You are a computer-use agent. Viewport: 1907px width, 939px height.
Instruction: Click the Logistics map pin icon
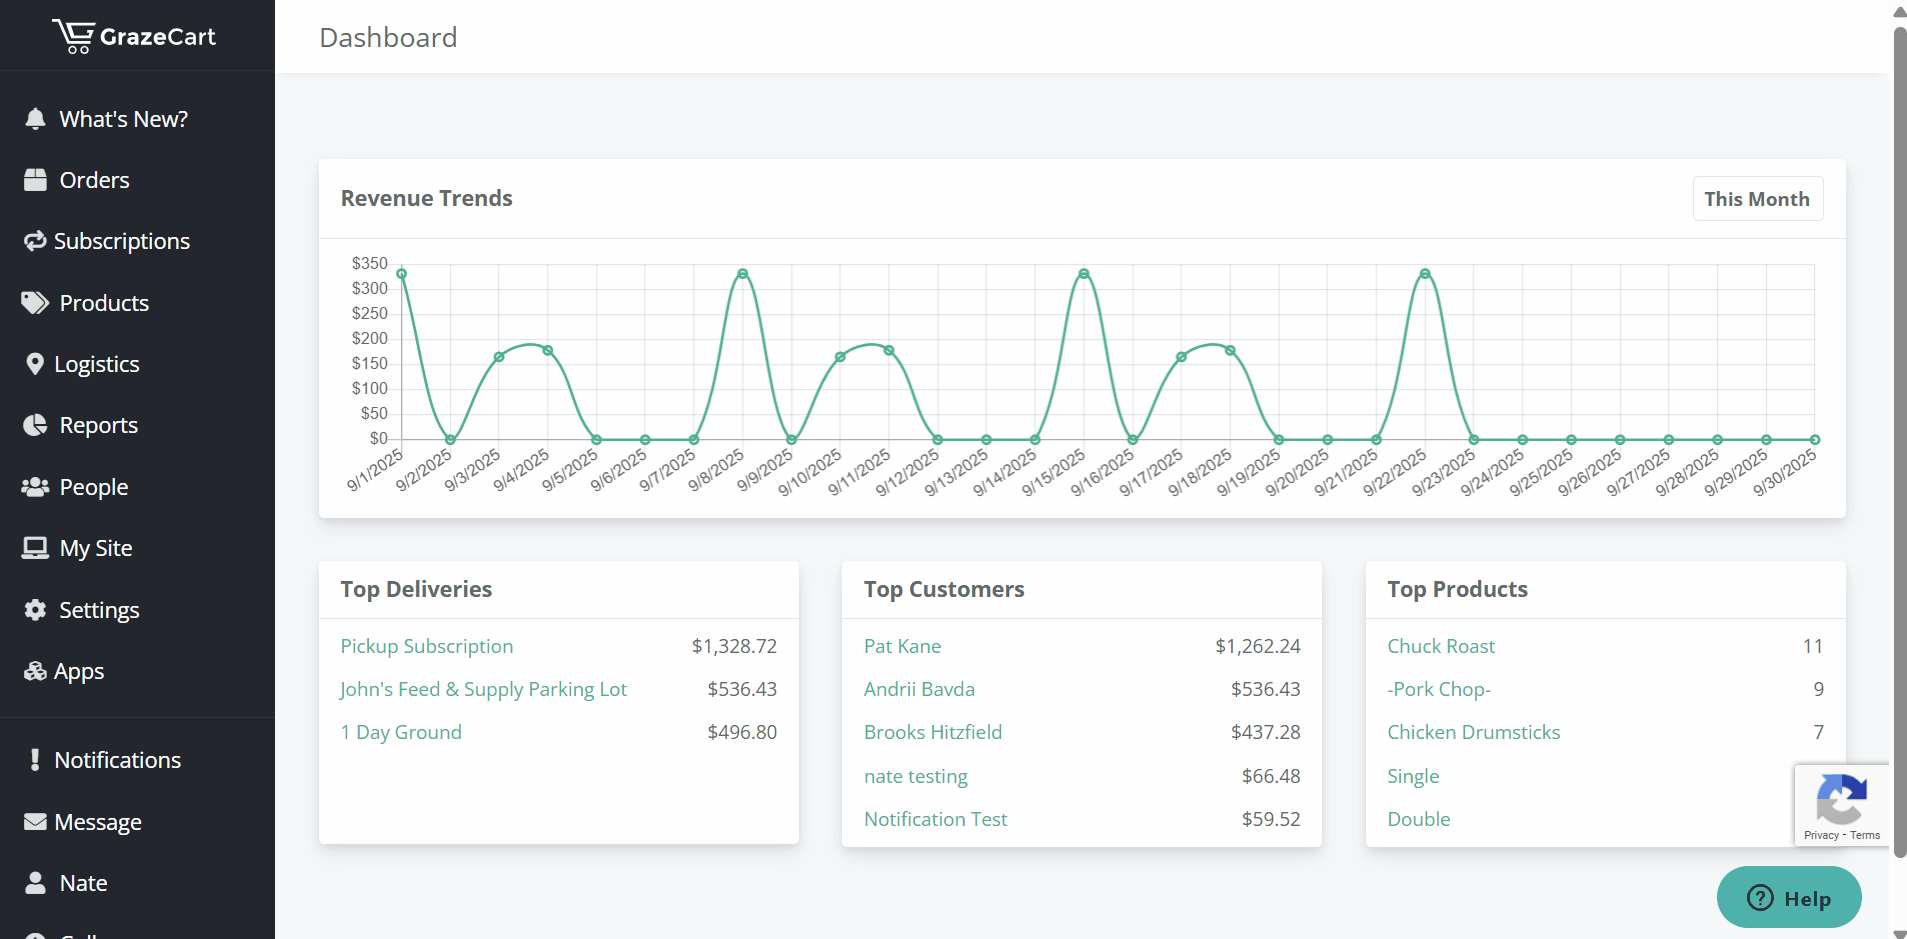[x=35, y=364]
